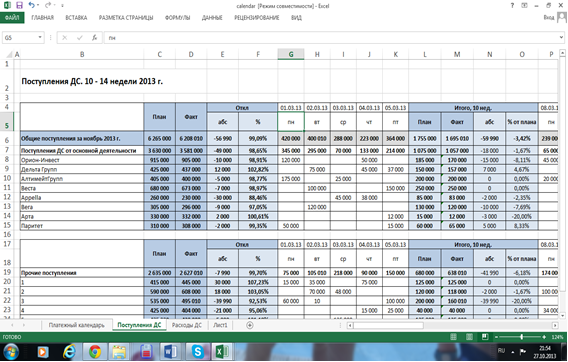Screen dimensions: 568x362
Task: Click the cell Орион-Инвест
Action: click(82, 160)
